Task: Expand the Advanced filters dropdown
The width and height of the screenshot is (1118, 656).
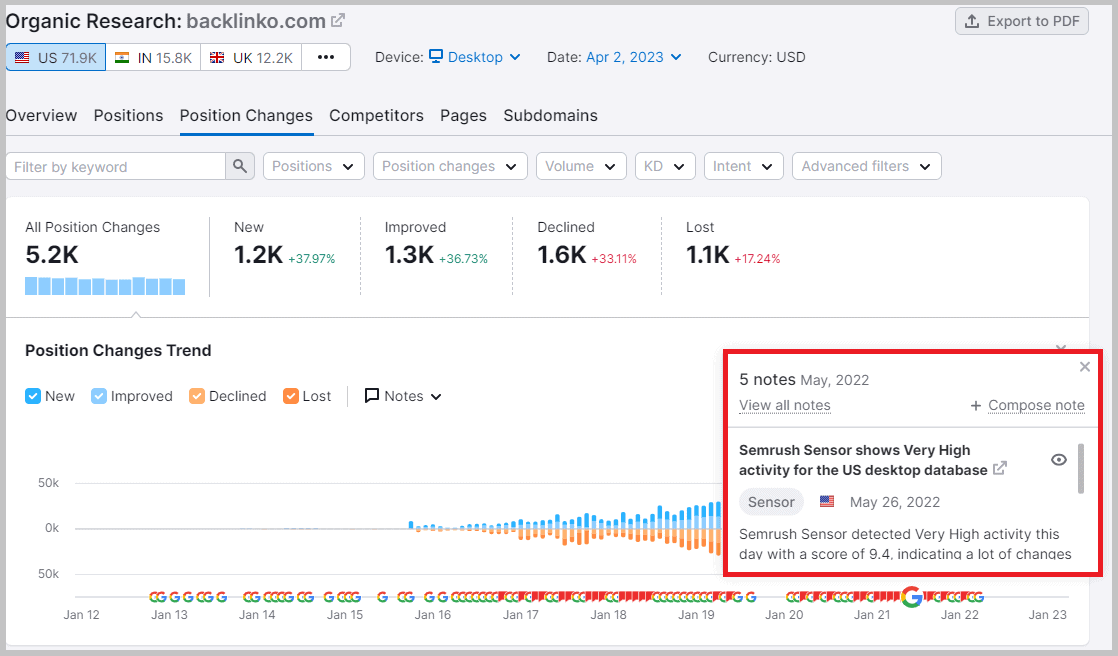Action: click(866, 167)
